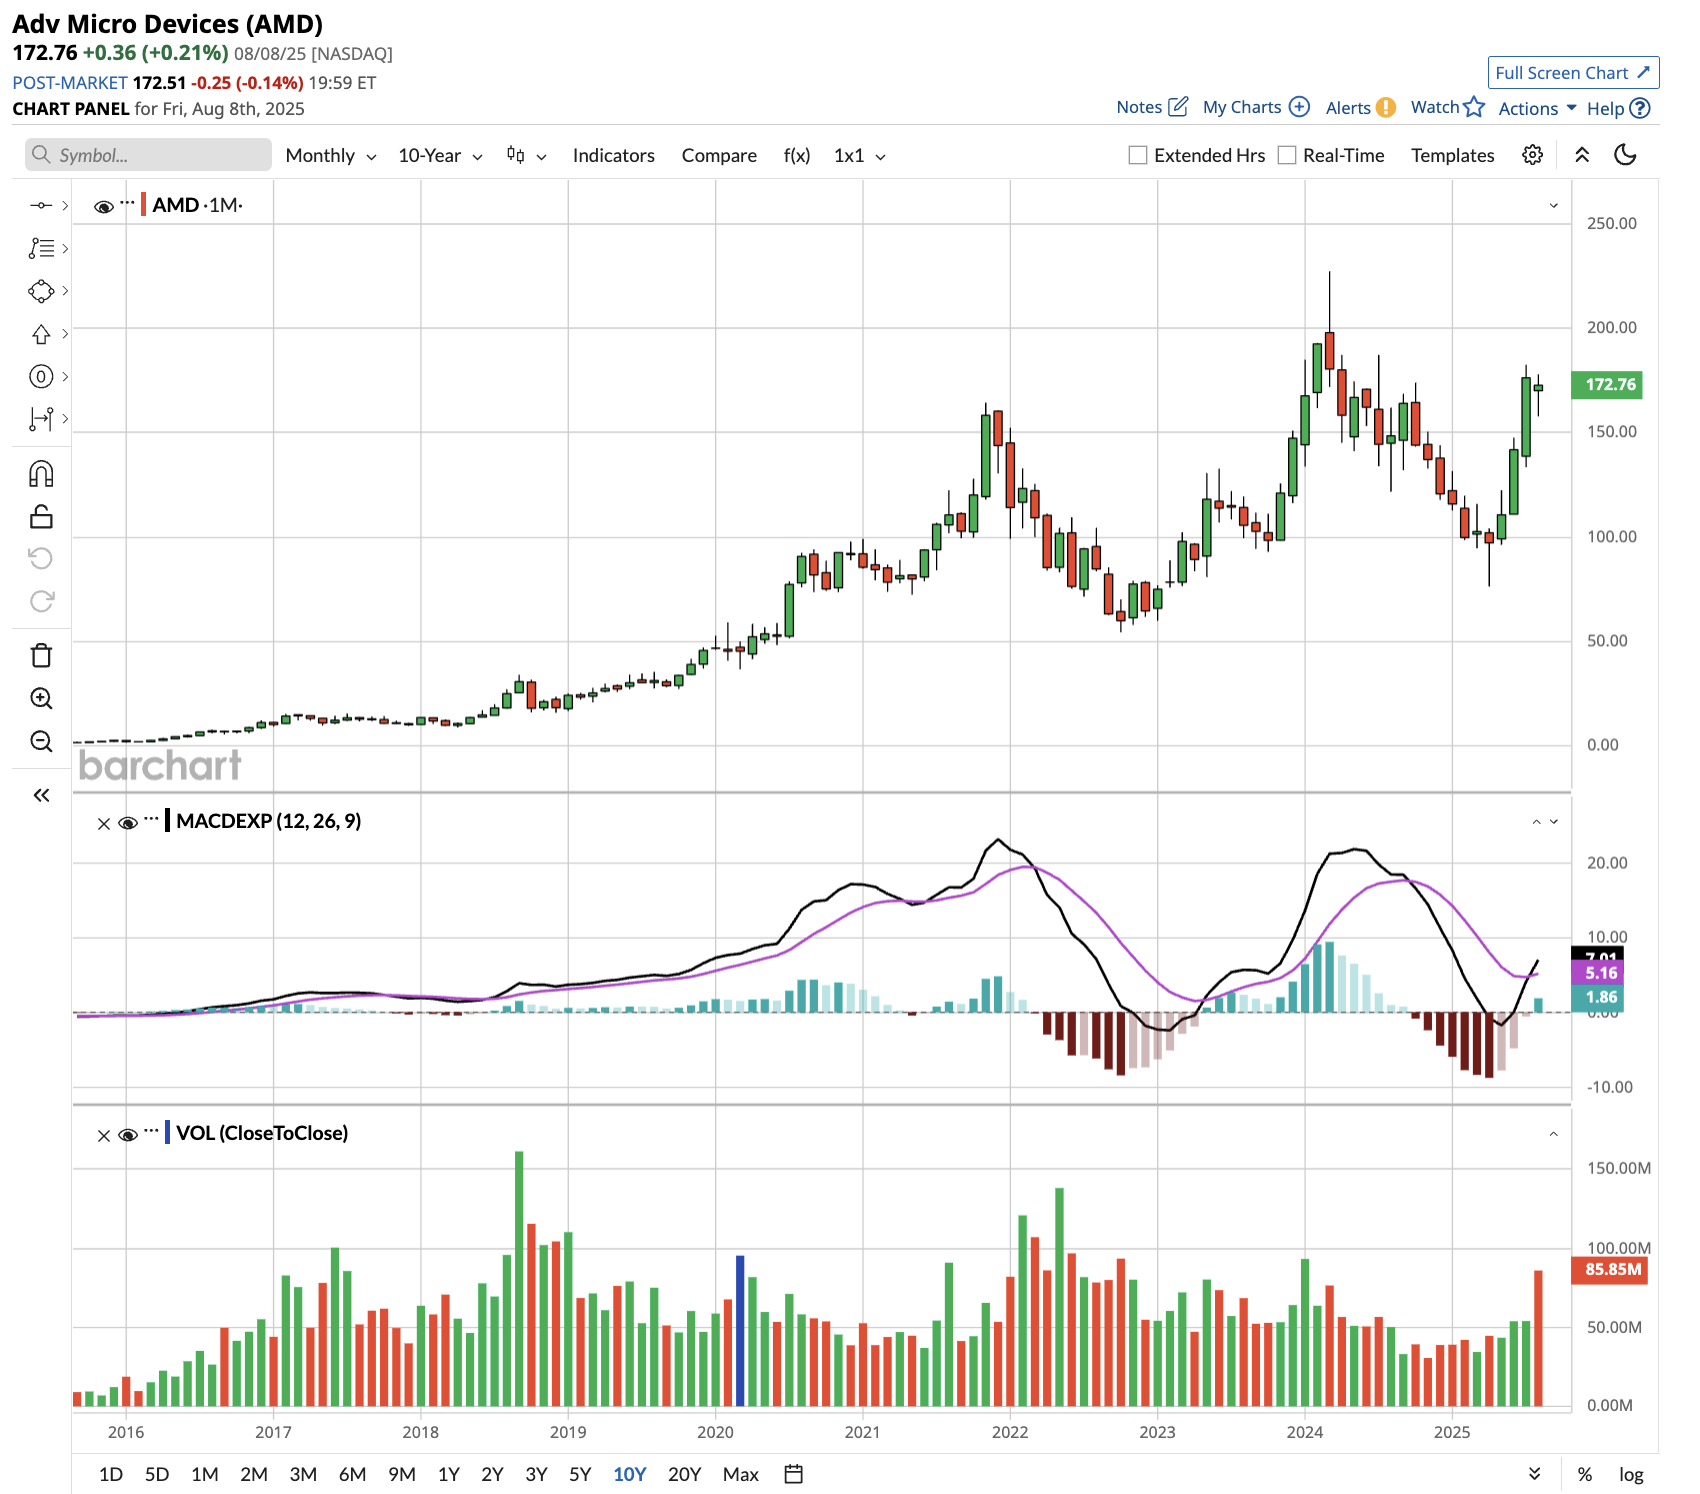This screenshot has width=1700, height=1494.
Task: Select the 5Y time range
Action: [x=580, y=1474]
